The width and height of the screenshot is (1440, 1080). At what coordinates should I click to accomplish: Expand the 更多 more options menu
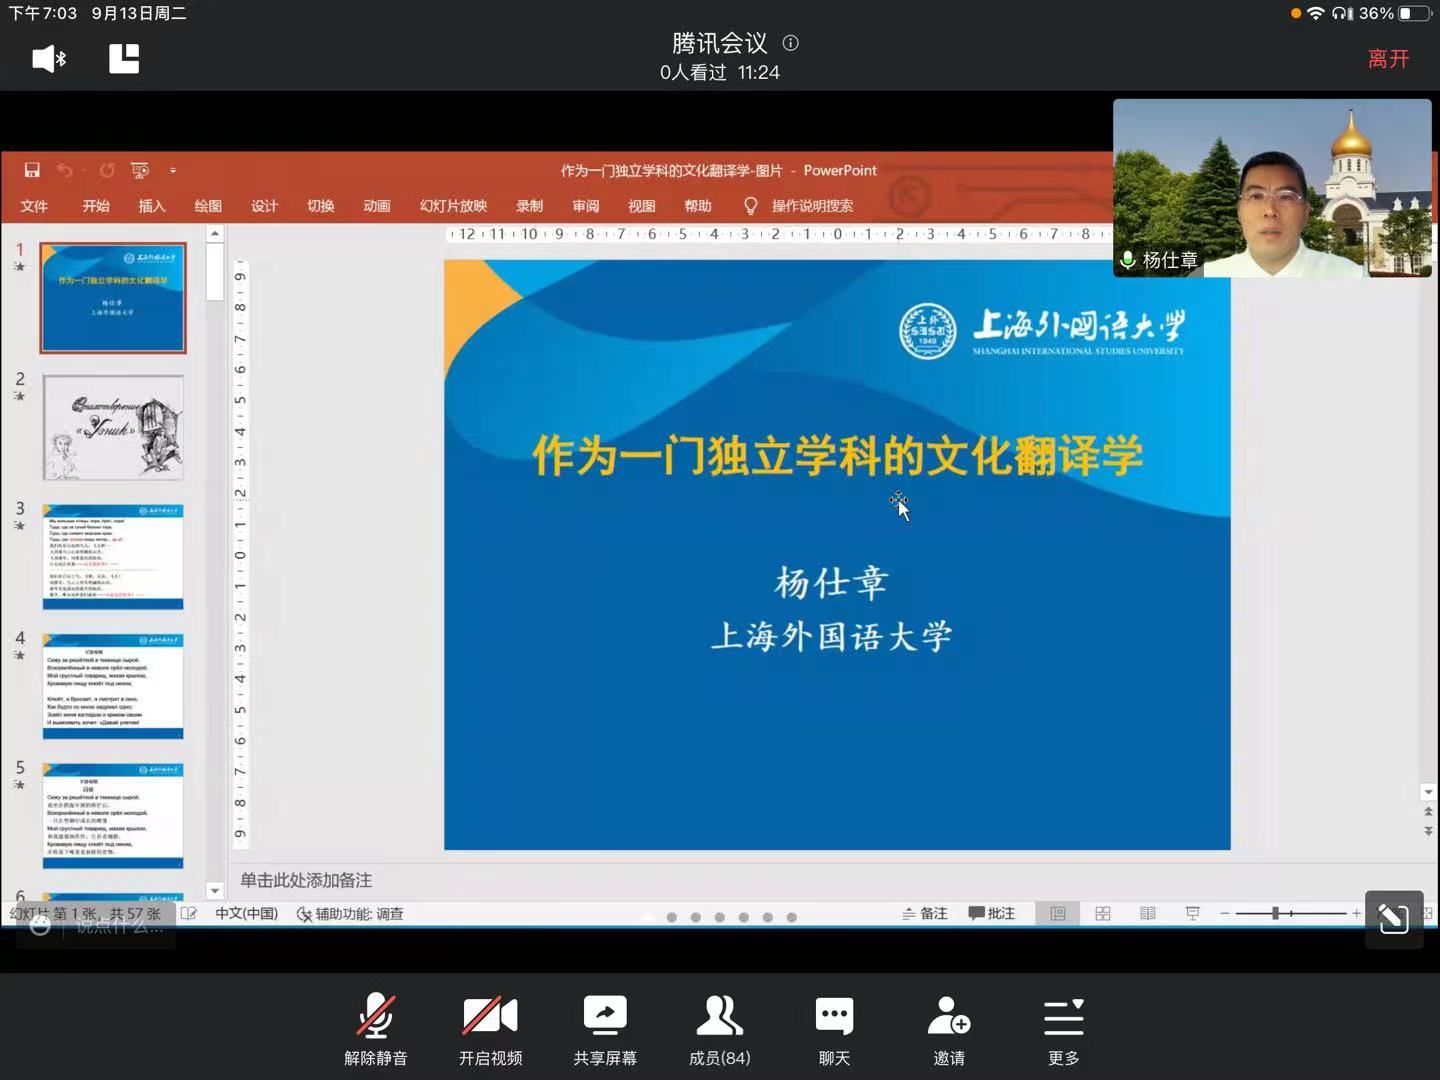click(x=1063, y=1030)
